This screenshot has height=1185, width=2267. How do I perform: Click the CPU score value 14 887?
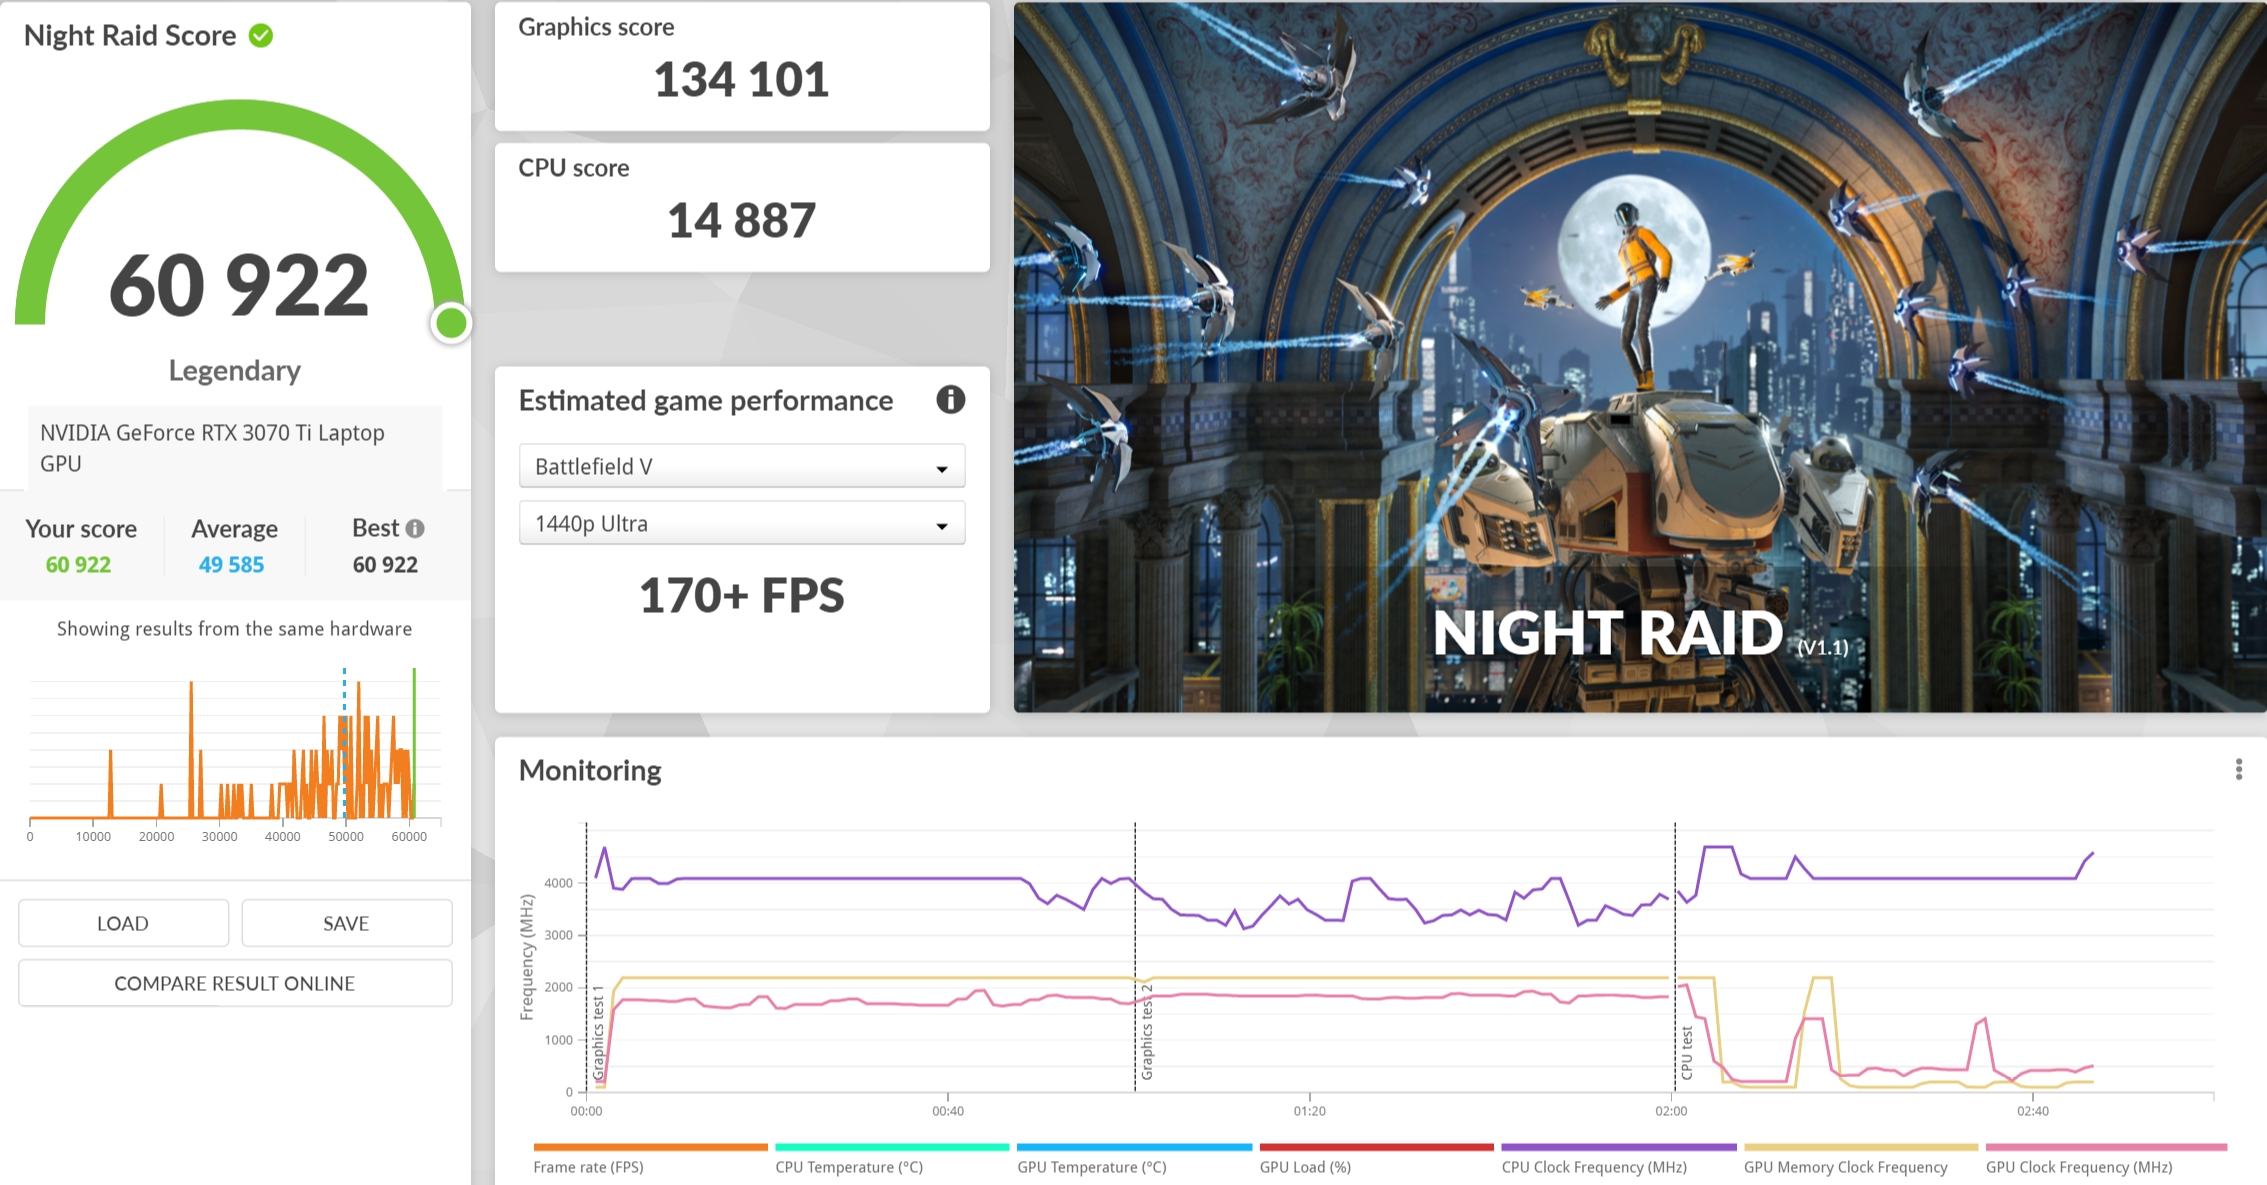[x=741, y=221]
